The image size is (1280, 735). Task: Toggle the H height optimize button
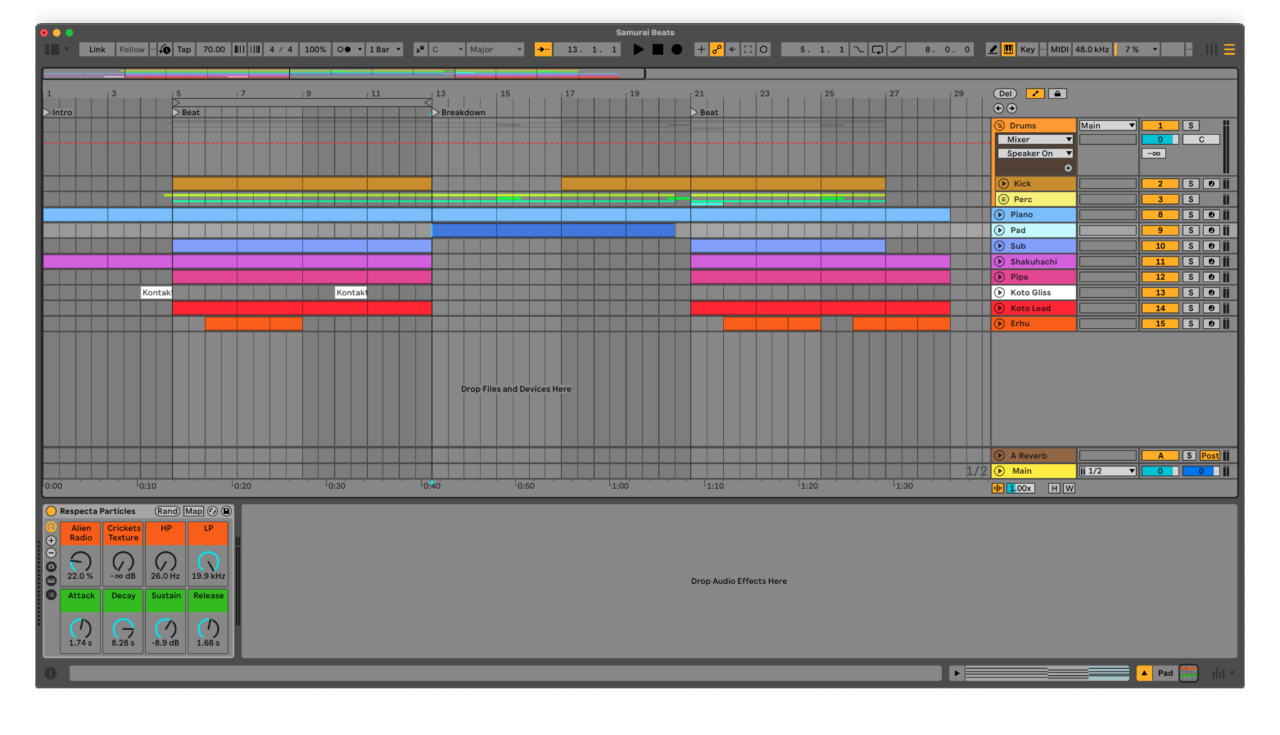pos(1054,488)
